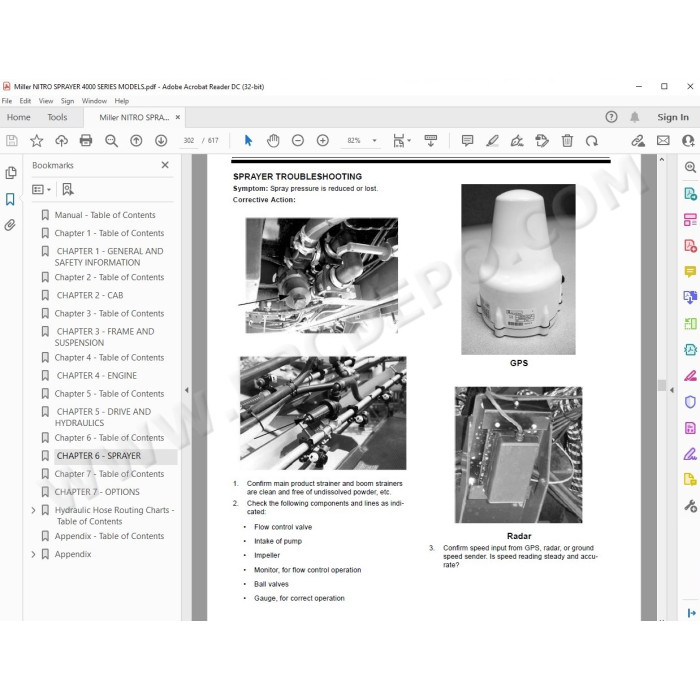
Task: Open CHAPTER 7 - OPTIONS bookmark
Action: (x=98, y=492)
